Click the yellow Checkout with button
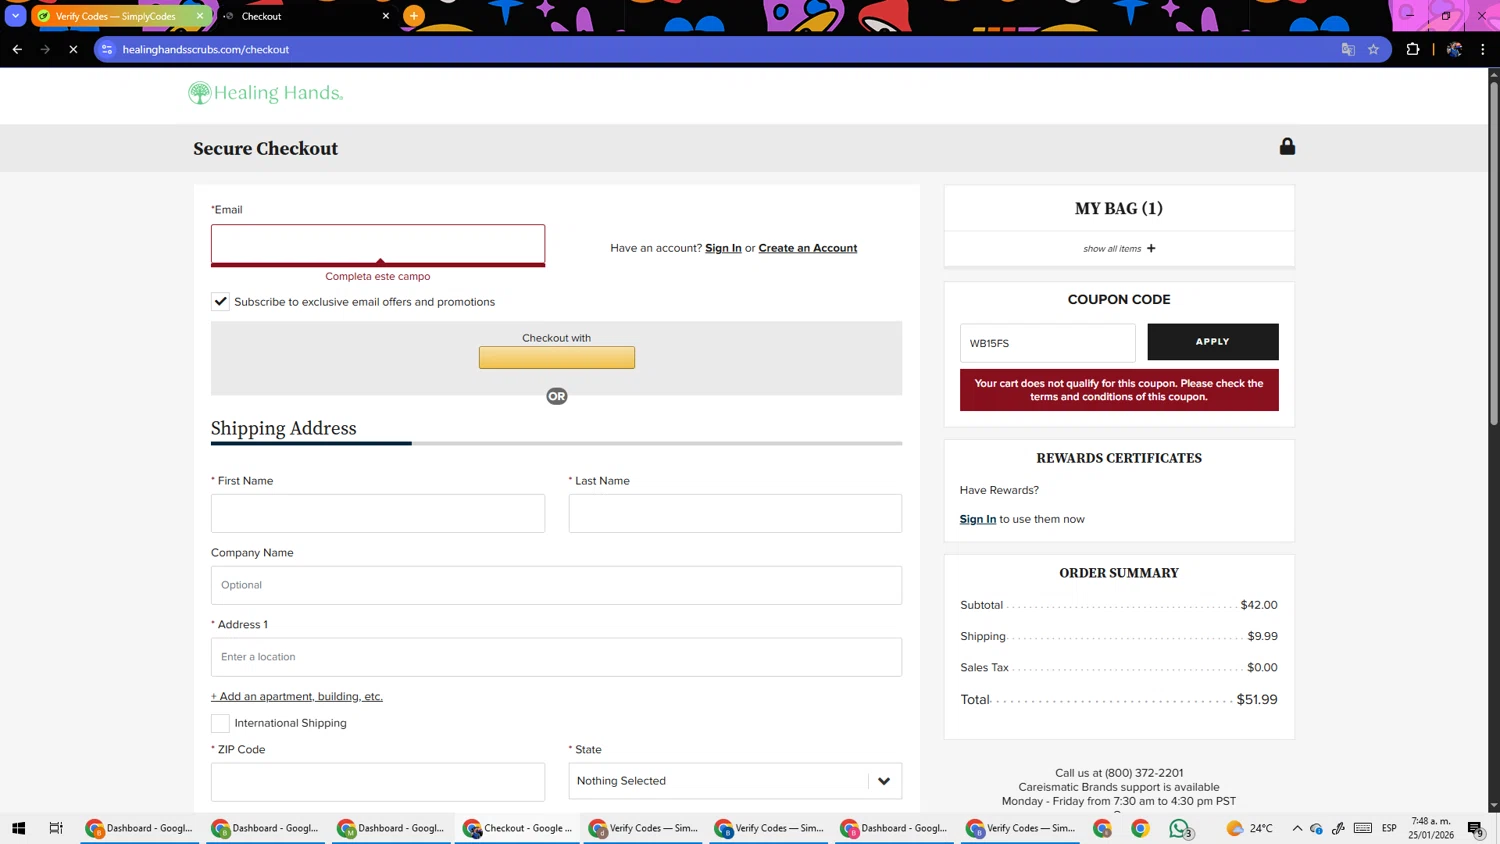Image resolution: width=1500 pixels, height=844 pixels. coord(557,357)
